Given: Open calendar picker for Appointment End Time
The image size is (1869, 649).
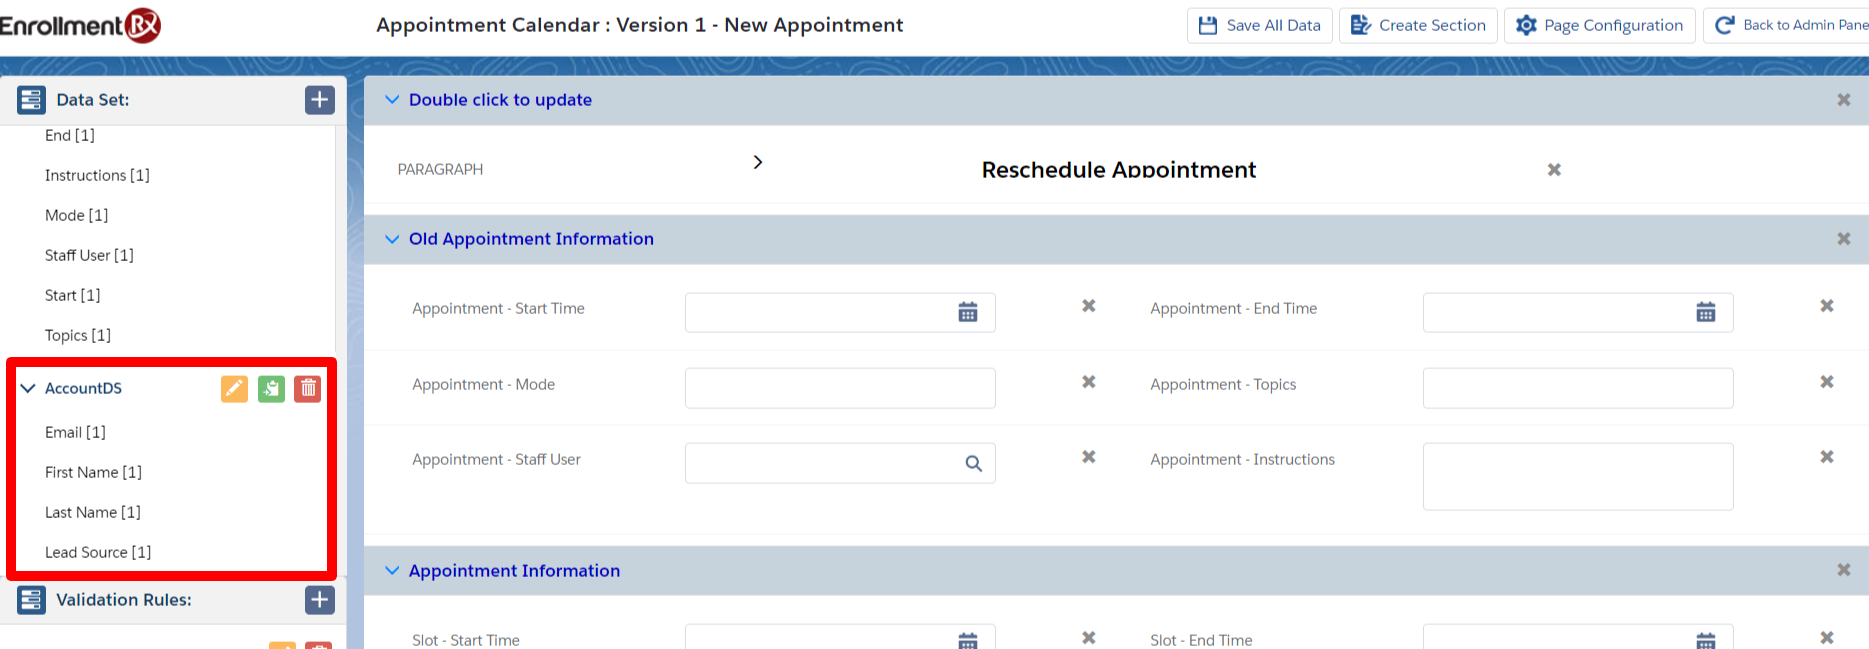Looking at the screenshot, I should [1705, 313].
